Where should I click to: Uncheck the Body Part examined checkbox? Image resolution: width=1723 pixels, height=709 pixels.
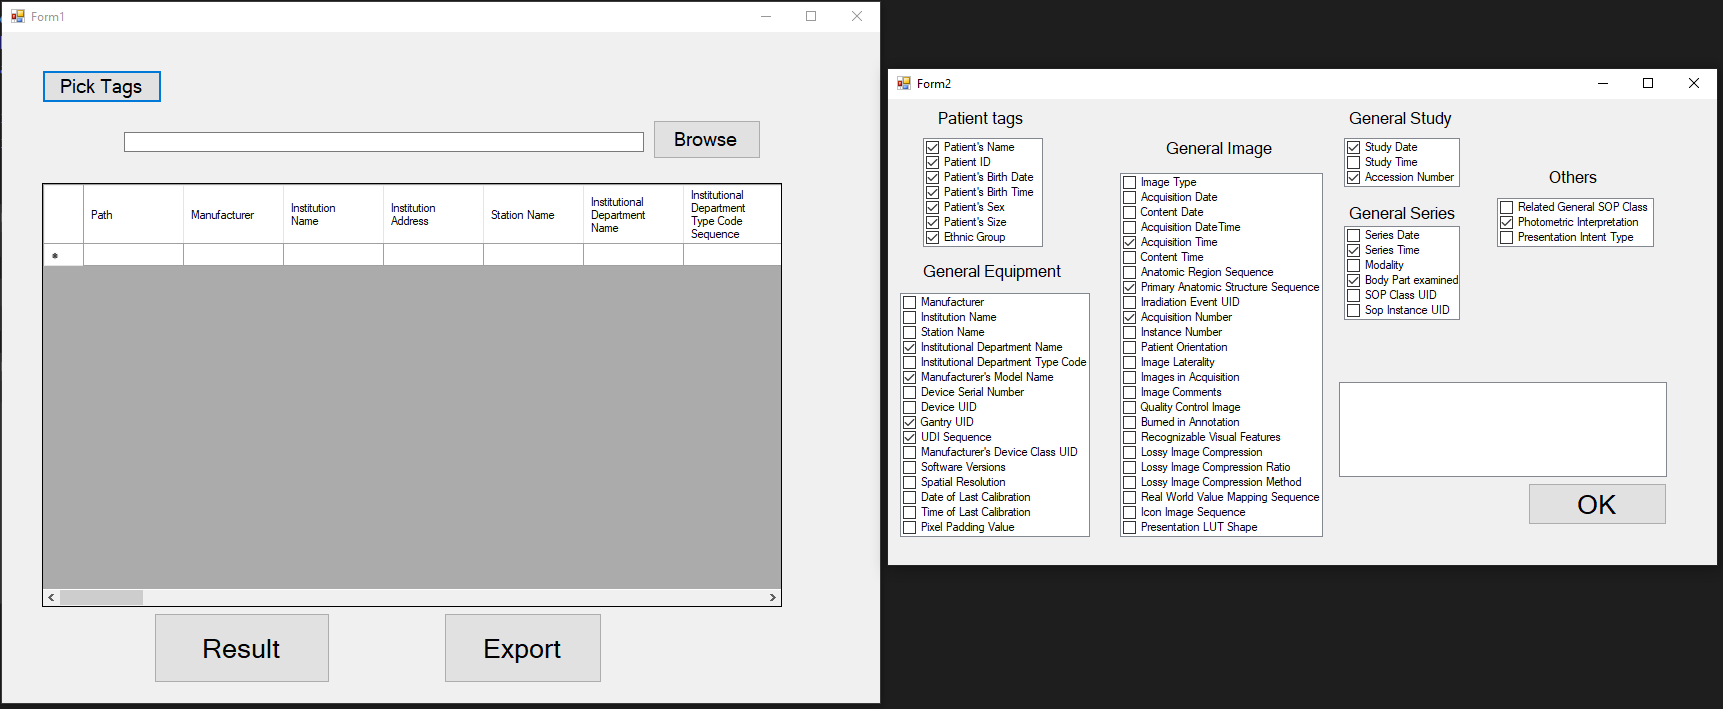pos(1354,280)
